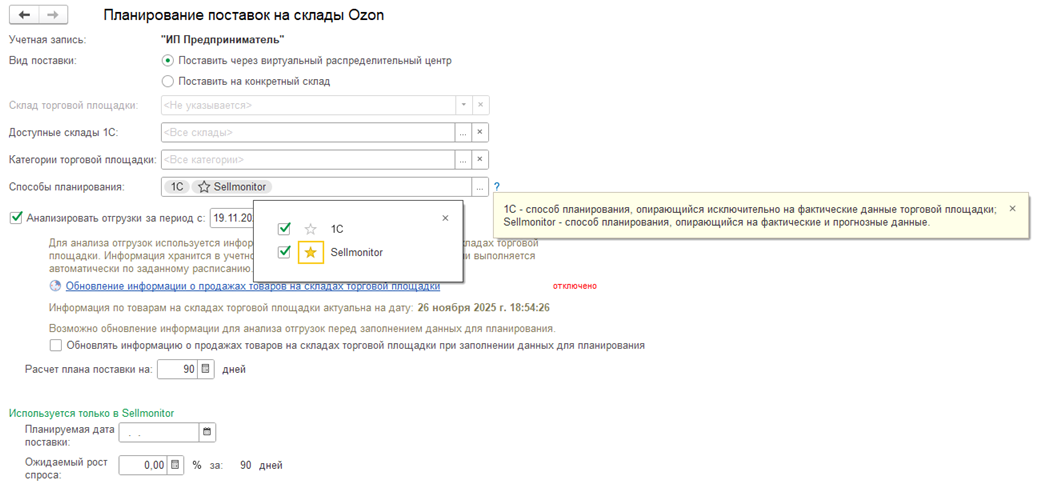The height and width of the screenshot is (489, 1043).
Task: Select 'Поставить через виртуальный распределительный центр' radio
Action: pos(168,61)
